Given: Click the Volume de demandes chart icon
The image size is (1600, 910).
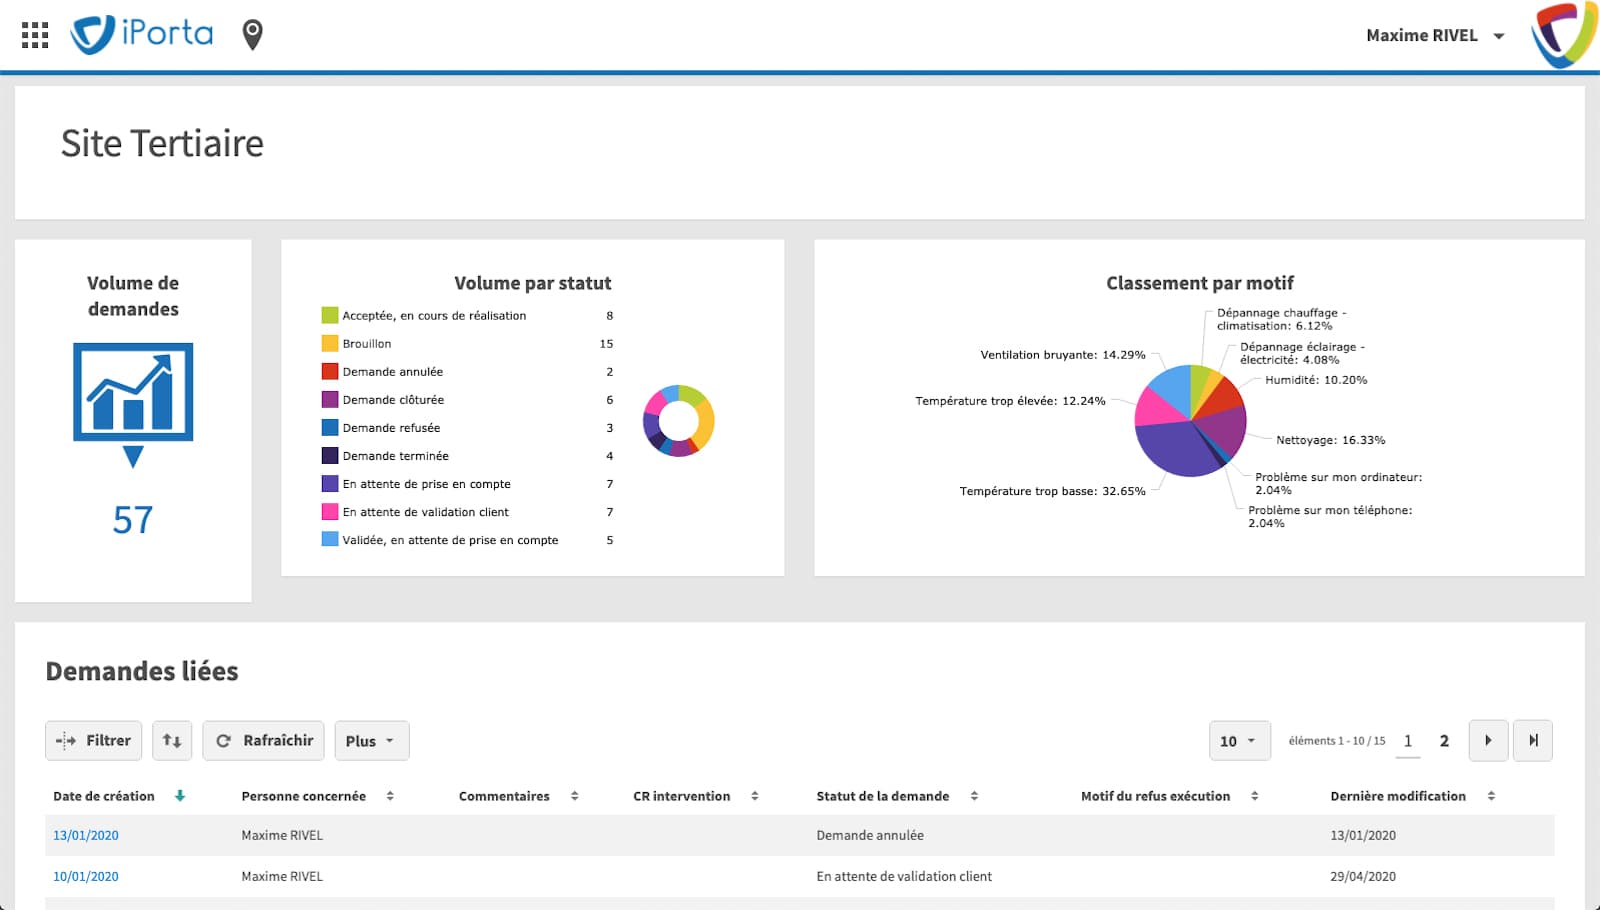Looking at the screenshot, I should 133,393.
